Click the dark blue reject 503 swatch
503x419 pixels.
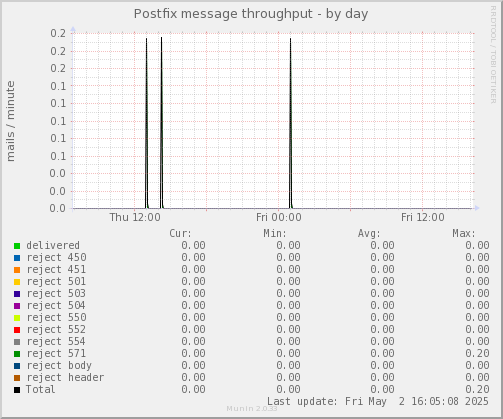coord(17,294)
